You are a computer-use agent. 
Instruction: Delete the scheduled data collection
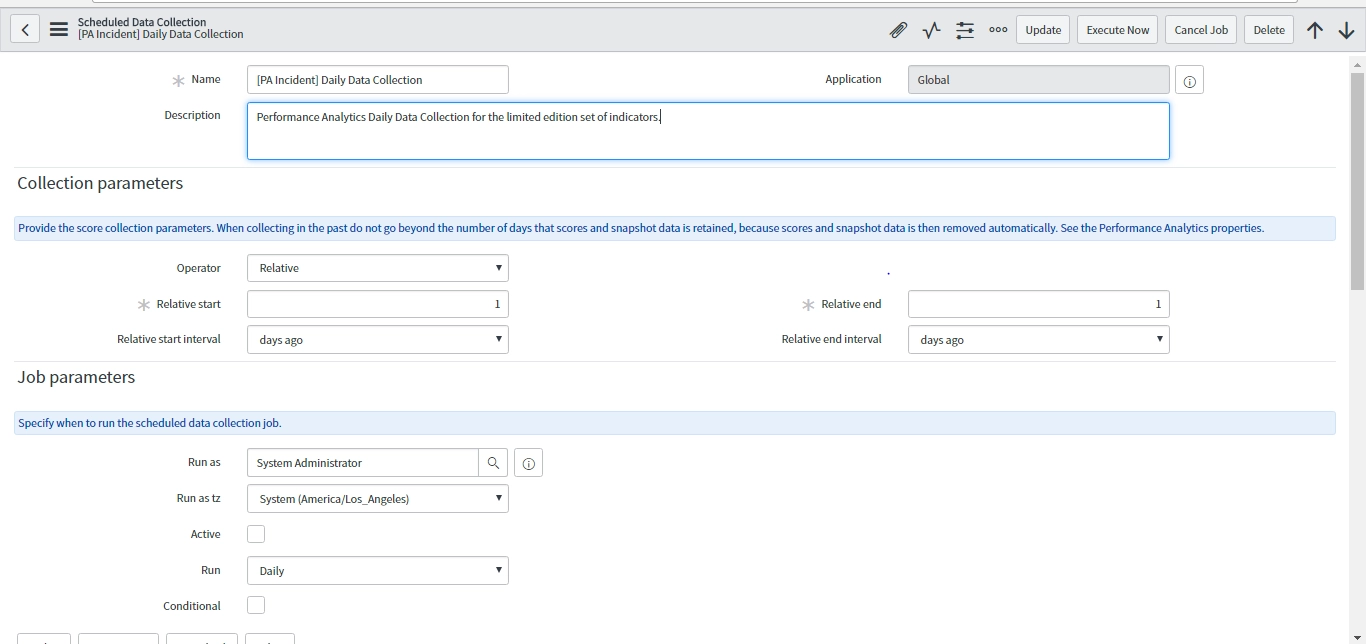[x=1268, y=29]
